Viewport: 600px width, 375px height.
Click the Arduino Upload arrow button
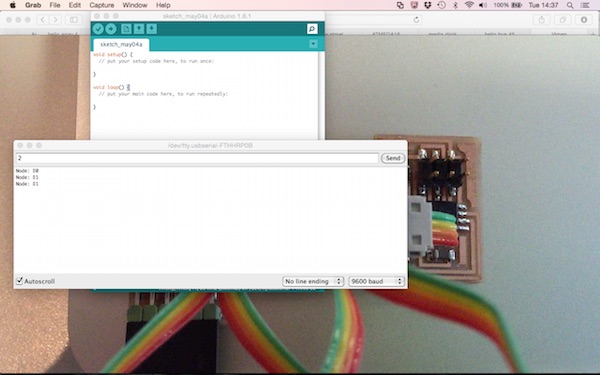coord(111,29)
